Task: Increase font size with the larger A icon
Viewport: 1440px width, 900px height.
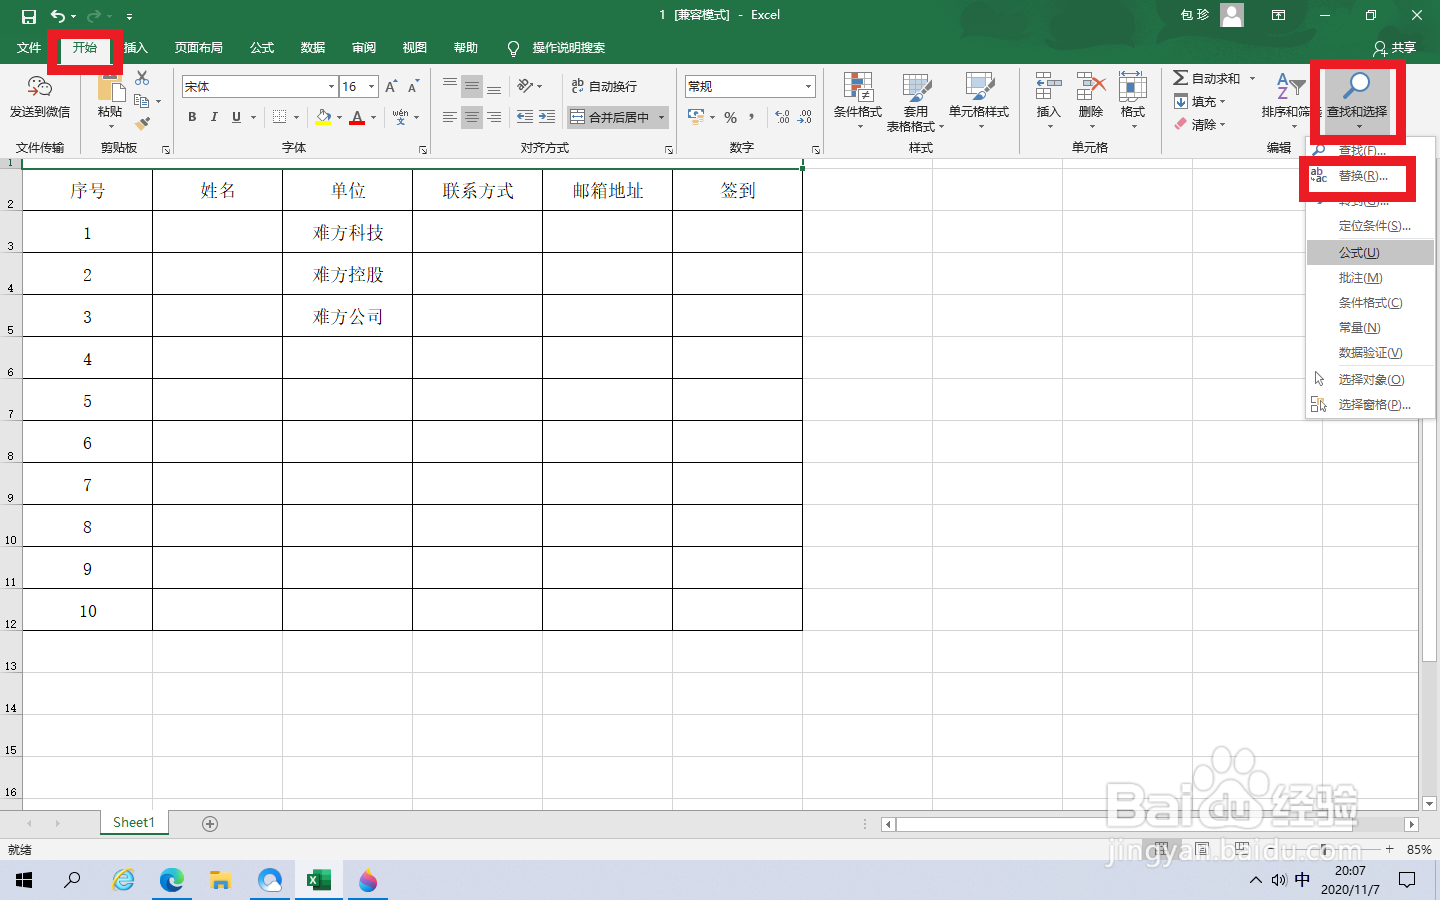Action: click(391, 87)
